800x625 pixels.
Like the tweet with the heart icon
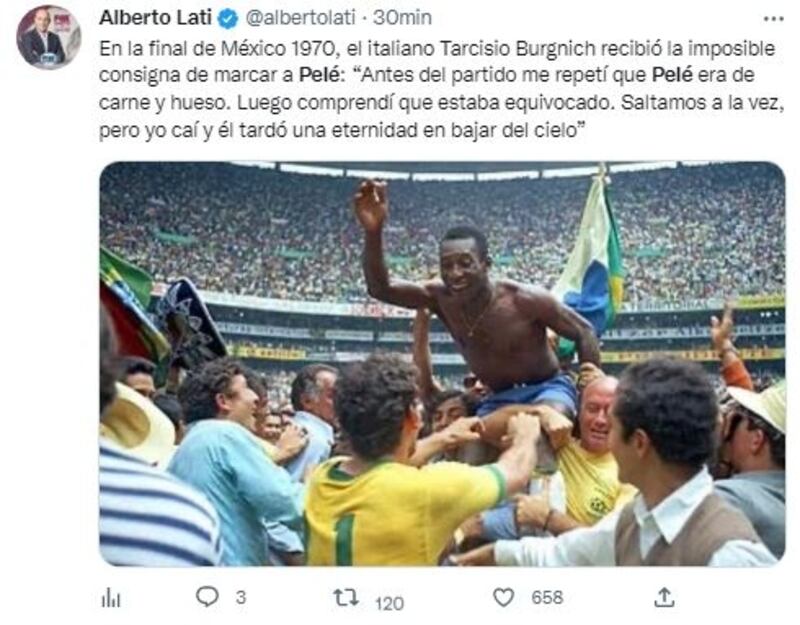(x=504, y=597)
